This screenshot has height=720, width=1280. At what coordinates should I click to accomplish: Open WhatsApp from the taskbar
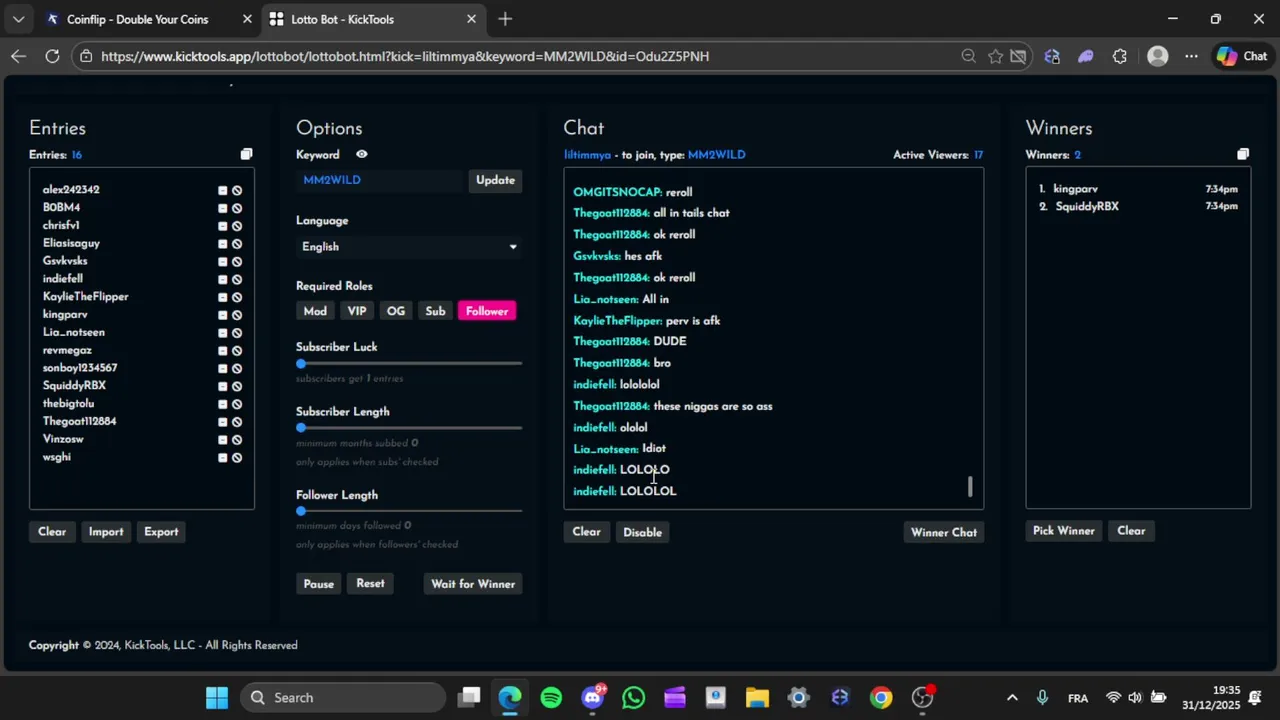[633, 698]
